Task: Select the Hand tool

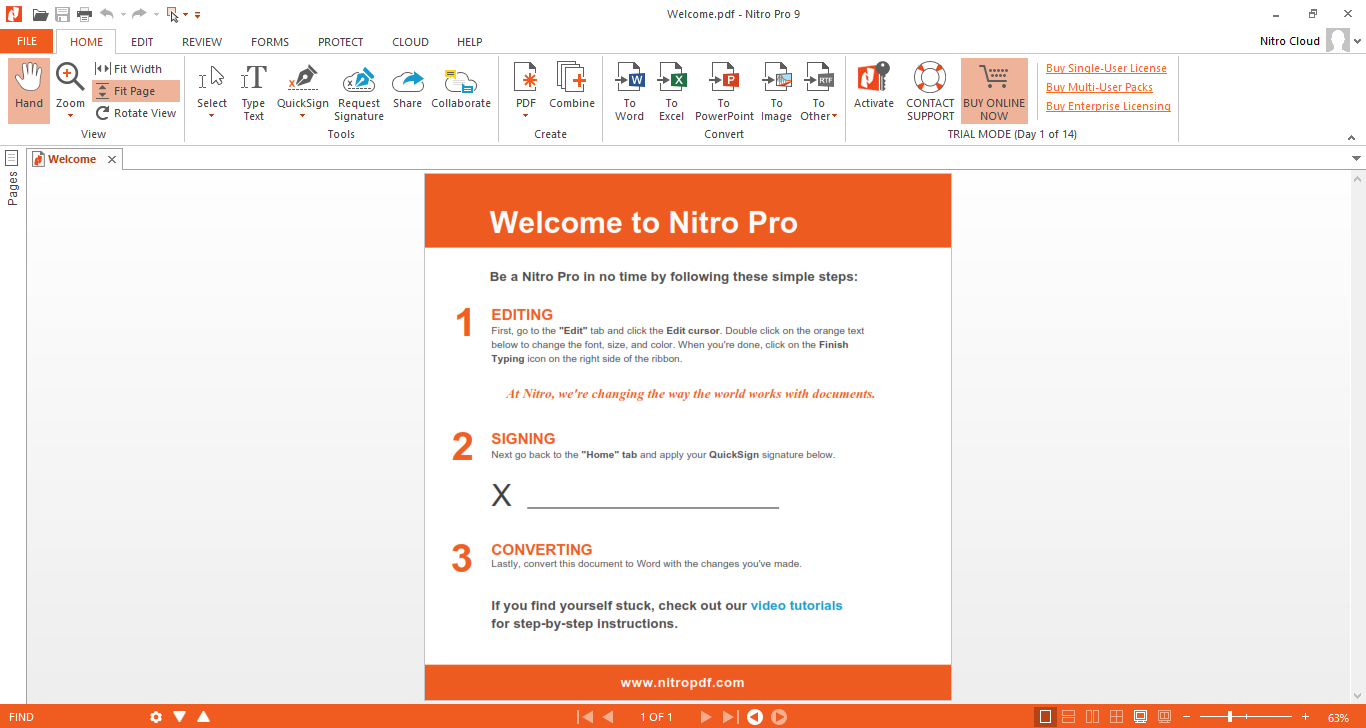Action: [29, 90]
